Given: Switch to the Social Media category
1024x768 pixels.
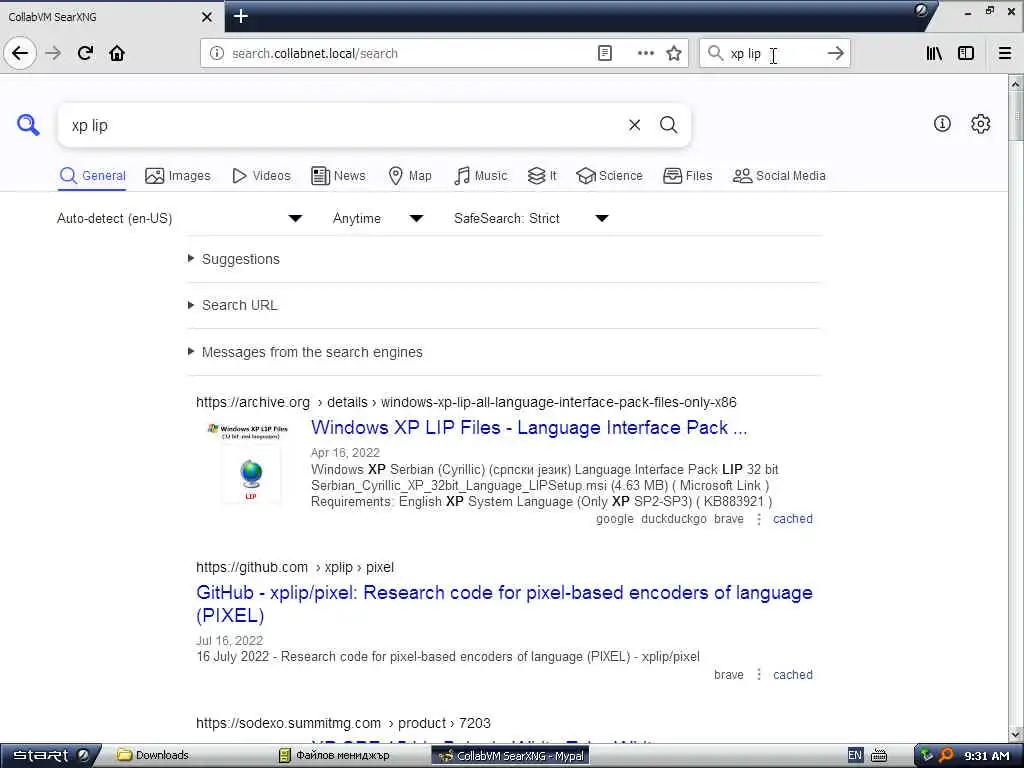Looking at the screenshot, I should [x=779, y=176].
